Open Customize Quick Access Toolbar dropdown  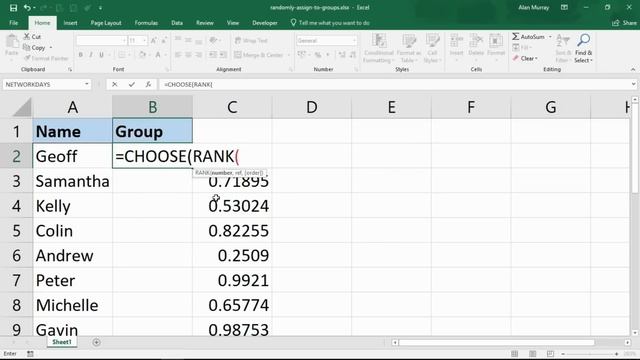(100, 8)
